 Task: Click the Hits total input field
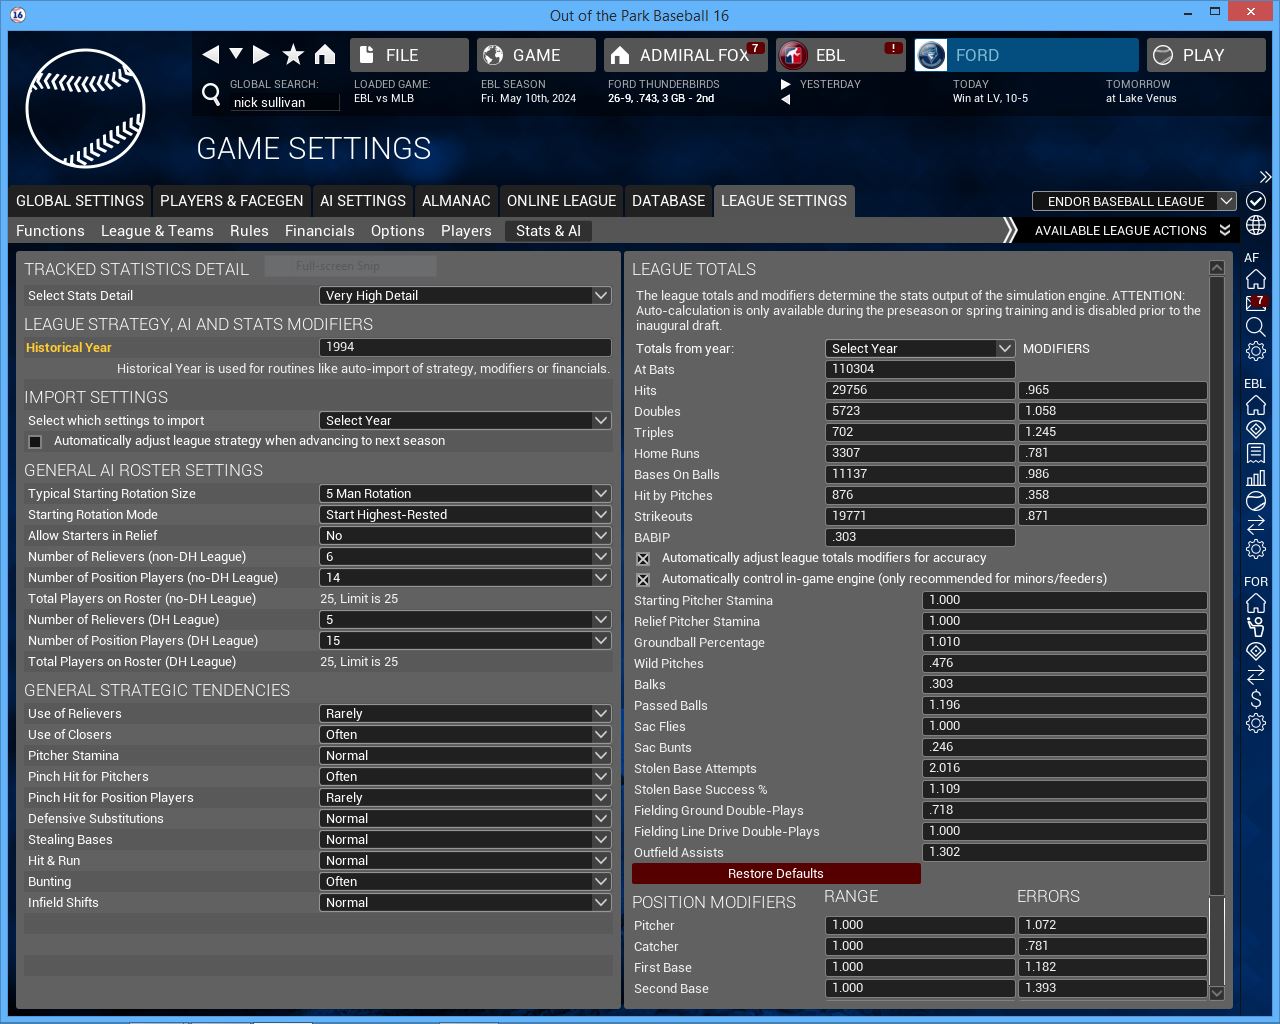[920, 391]
